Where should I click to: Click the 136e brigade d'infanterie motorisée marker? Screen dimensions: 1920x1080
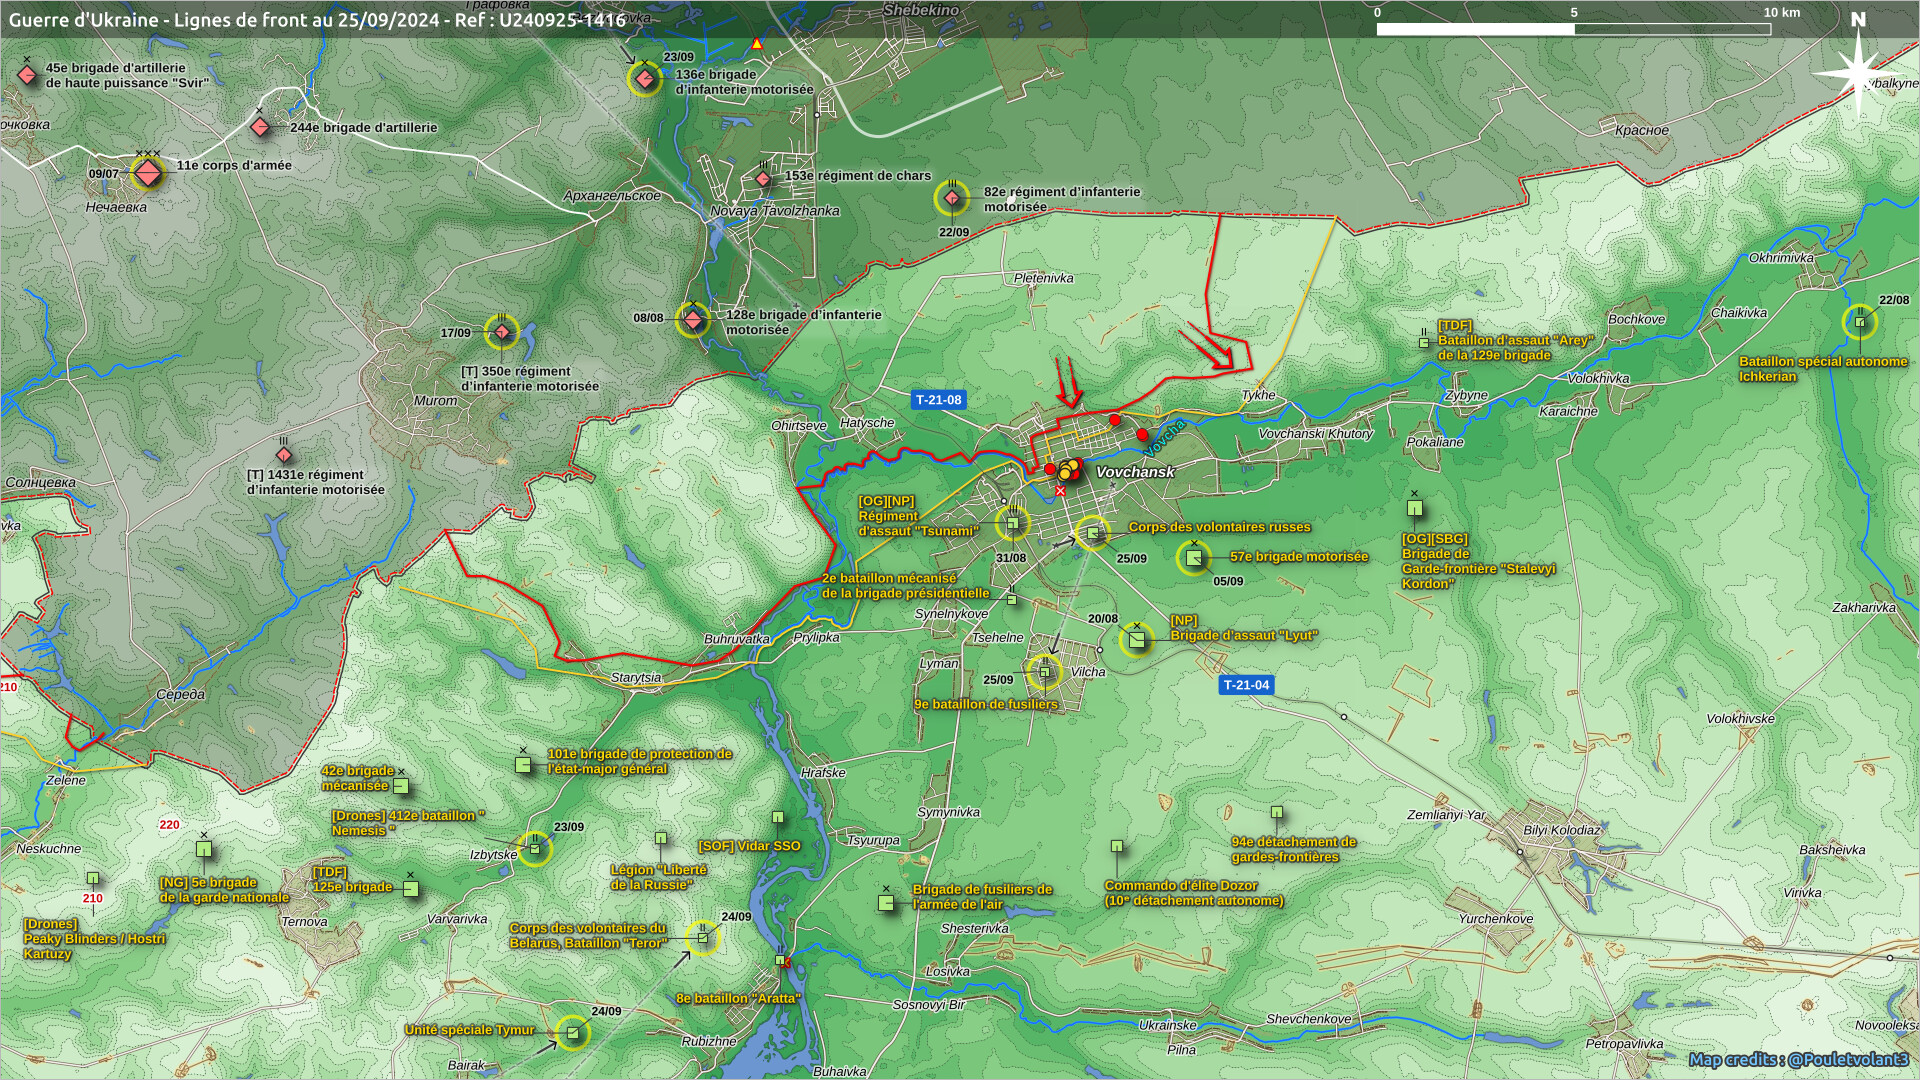pos(646,79)
